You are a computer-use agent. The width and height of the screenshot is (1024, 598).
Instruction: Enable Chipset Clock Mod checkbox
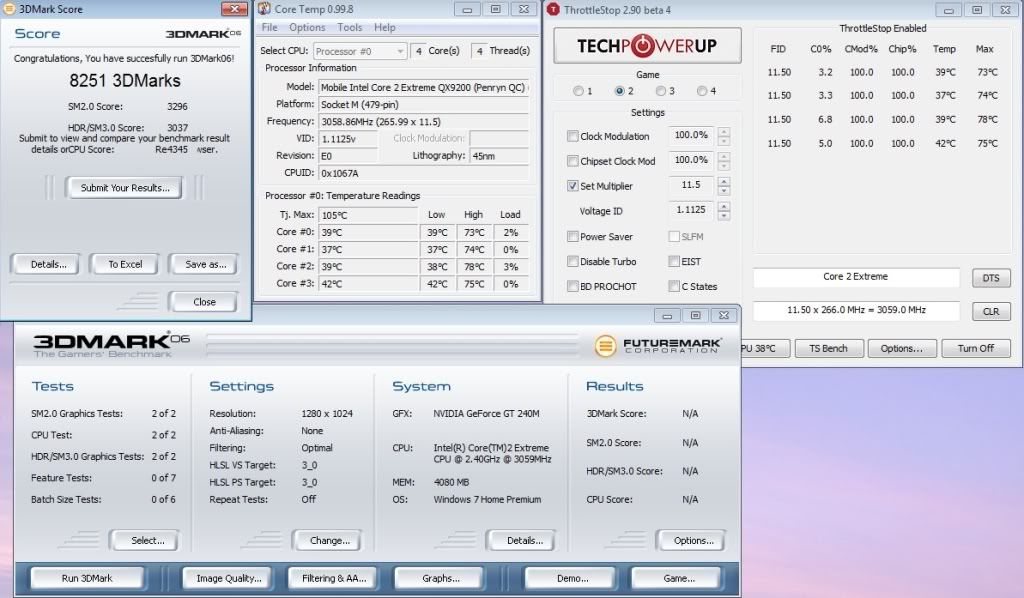(573, 161)
